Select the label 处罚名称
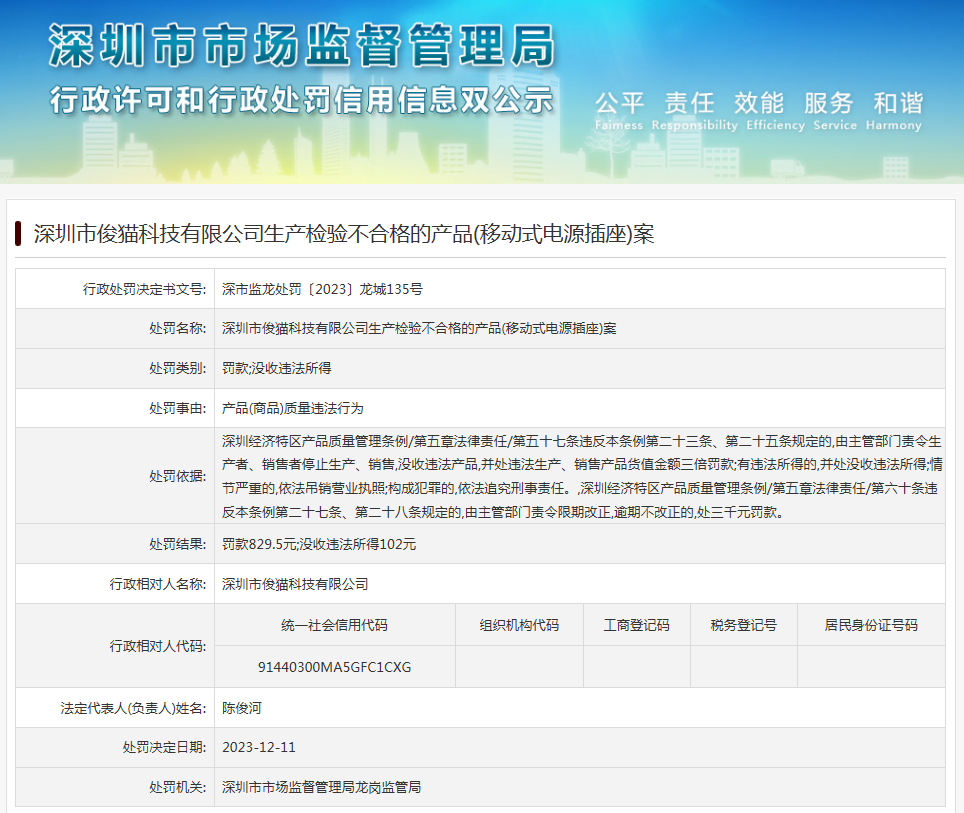The image size is (964, 813). [x=178, y=328]
